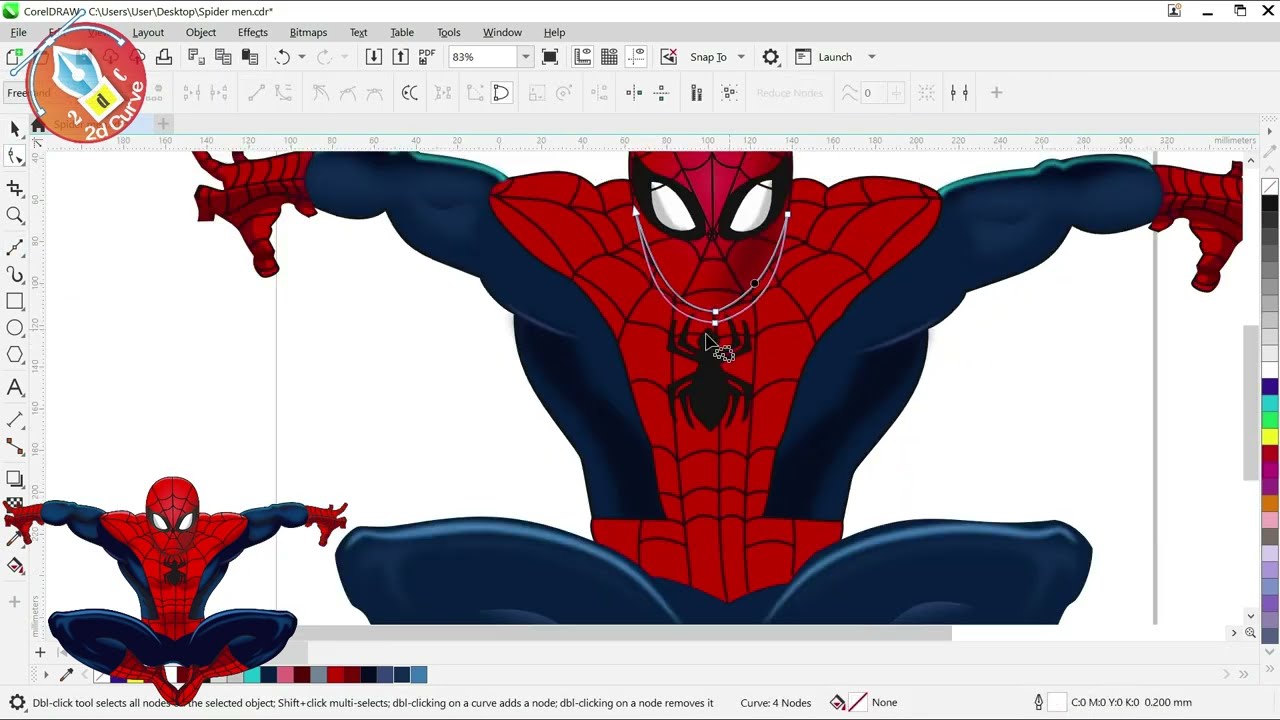The width and height of the screenshot is (1280, 720).
Task: Open the zoom level dropdown
Action: [525, 57]
